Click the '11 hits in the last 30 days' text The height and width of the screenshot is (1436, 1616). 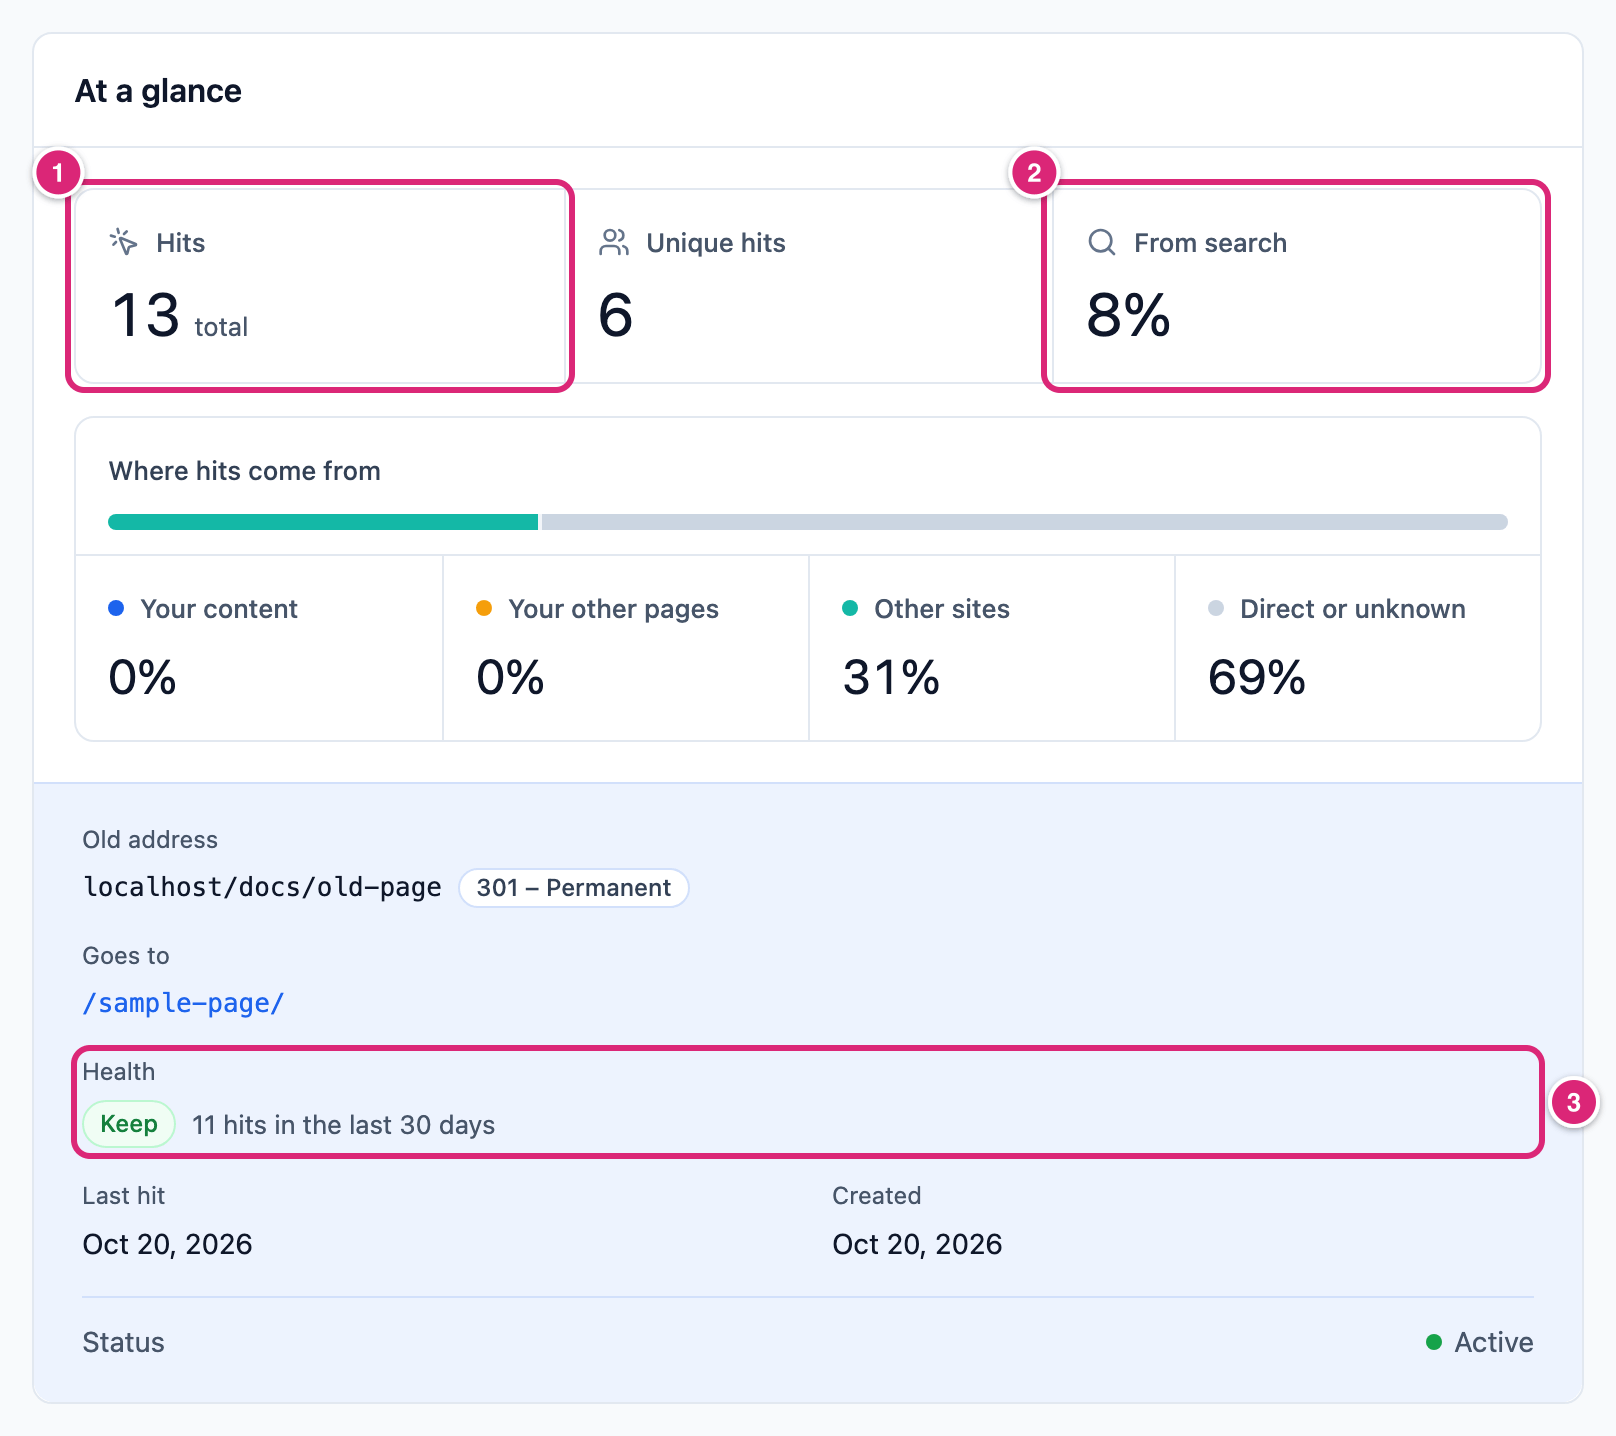click(x=343, y=1125)
